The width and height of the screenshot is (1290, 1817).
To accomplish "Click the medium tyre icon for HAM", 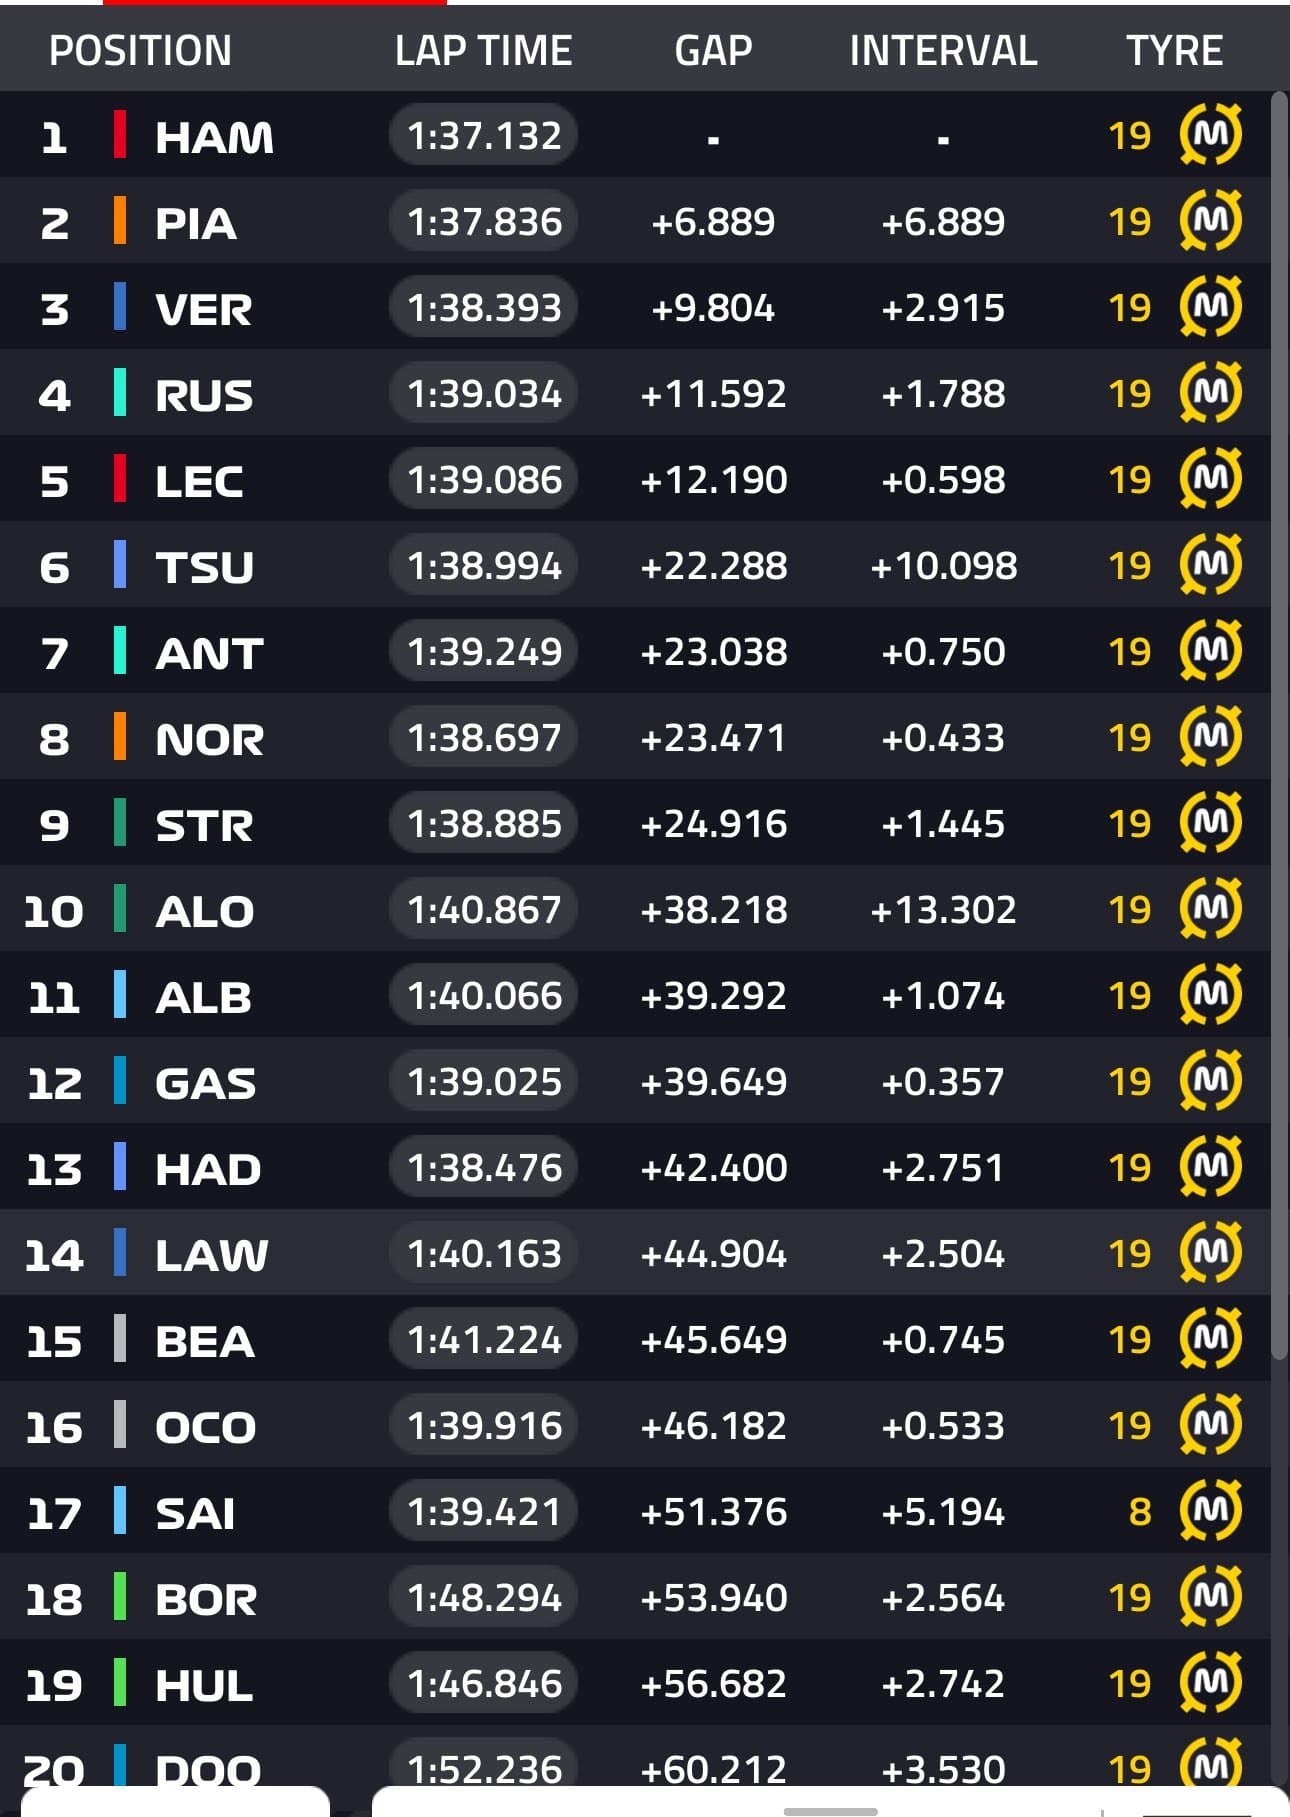I will (1210, 134).
